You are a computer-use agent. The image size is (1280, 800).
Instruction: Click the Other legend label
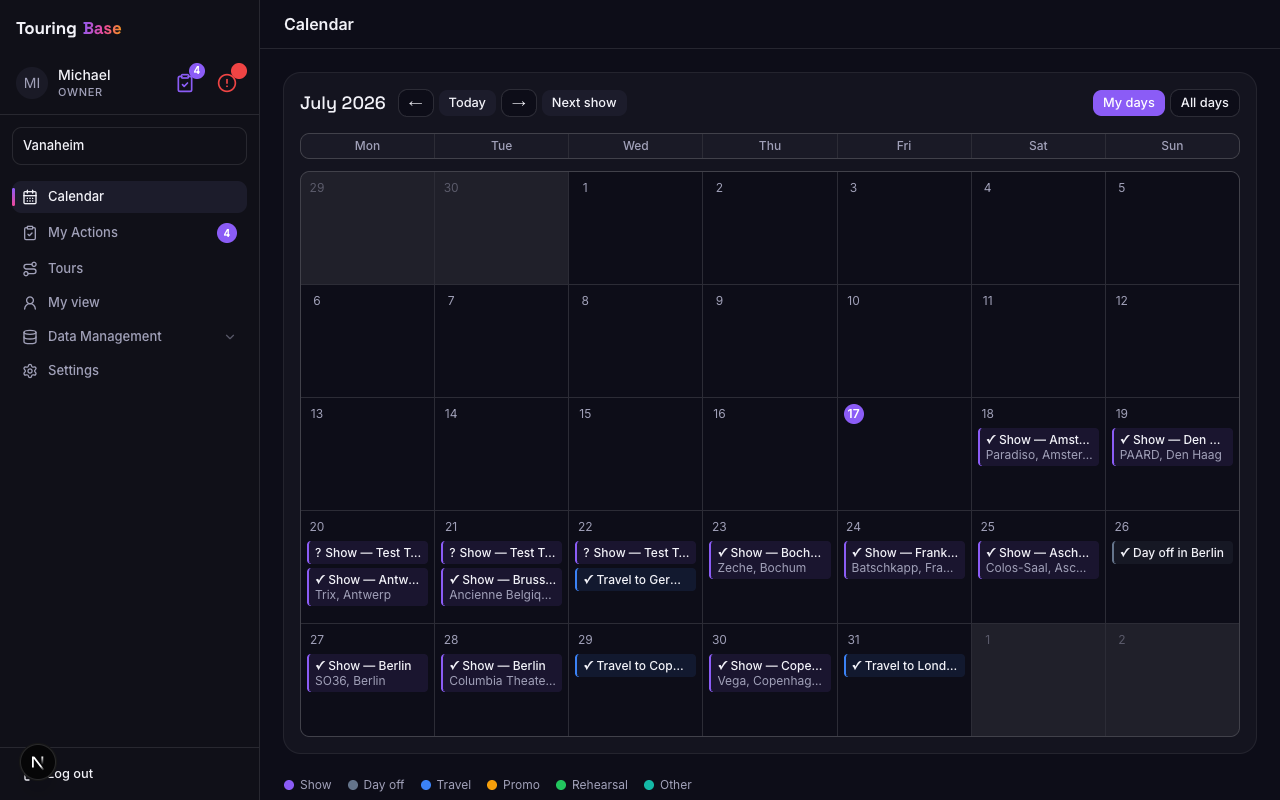676,785
